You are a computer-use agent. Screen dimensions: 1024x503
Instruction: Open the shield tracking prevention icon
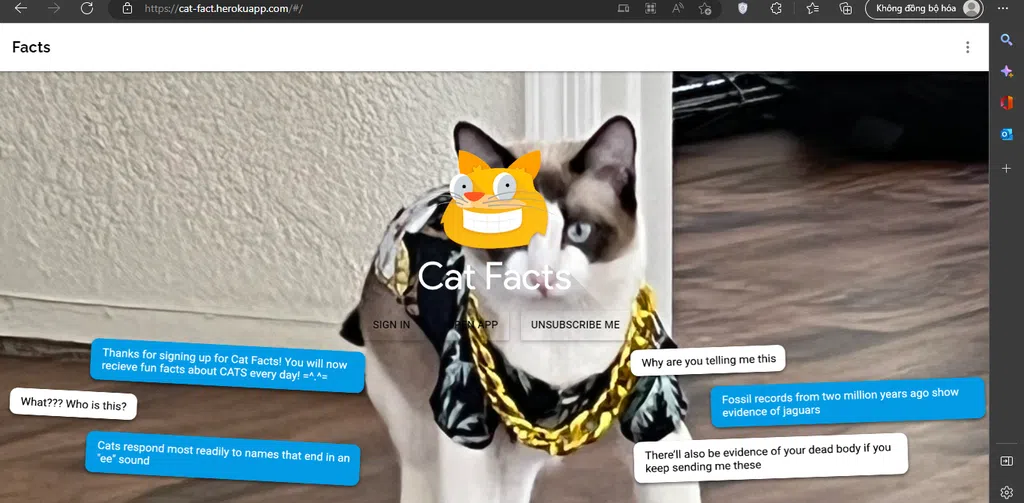click(x=743, y=8)
